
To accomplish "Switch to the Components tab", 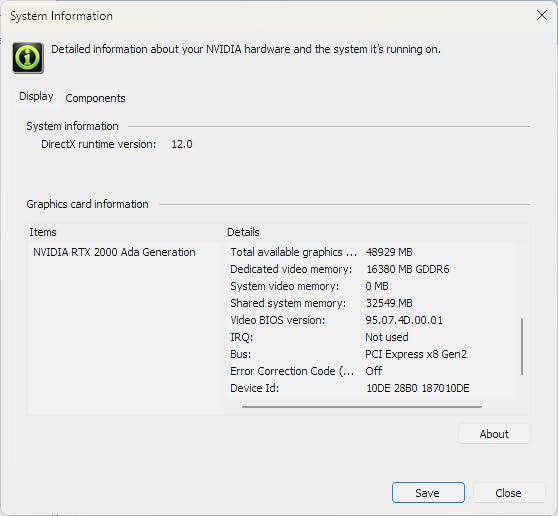I will (x=95, y=98).
